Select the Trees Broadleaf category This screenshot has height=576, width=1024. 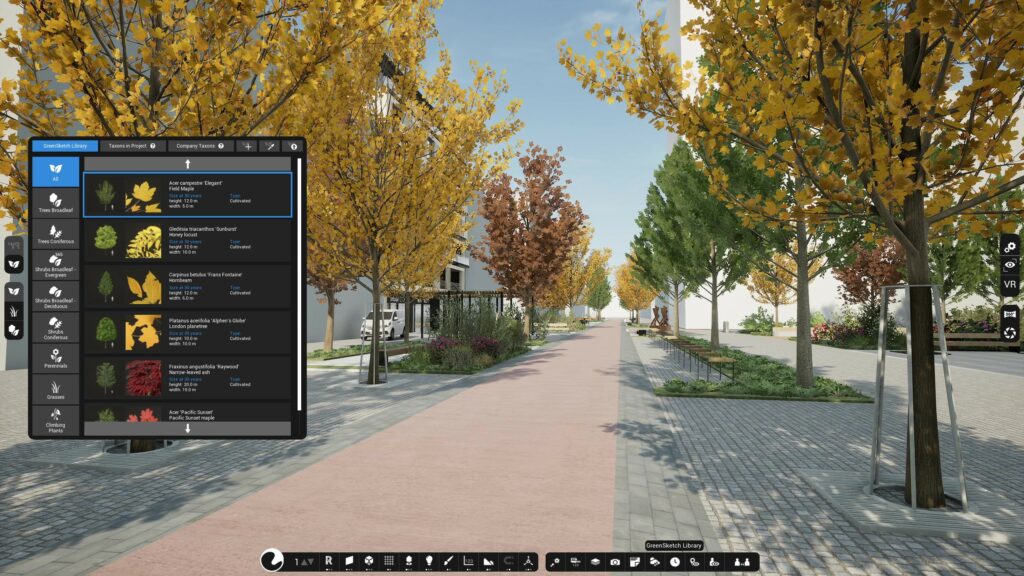coord(56,203)
